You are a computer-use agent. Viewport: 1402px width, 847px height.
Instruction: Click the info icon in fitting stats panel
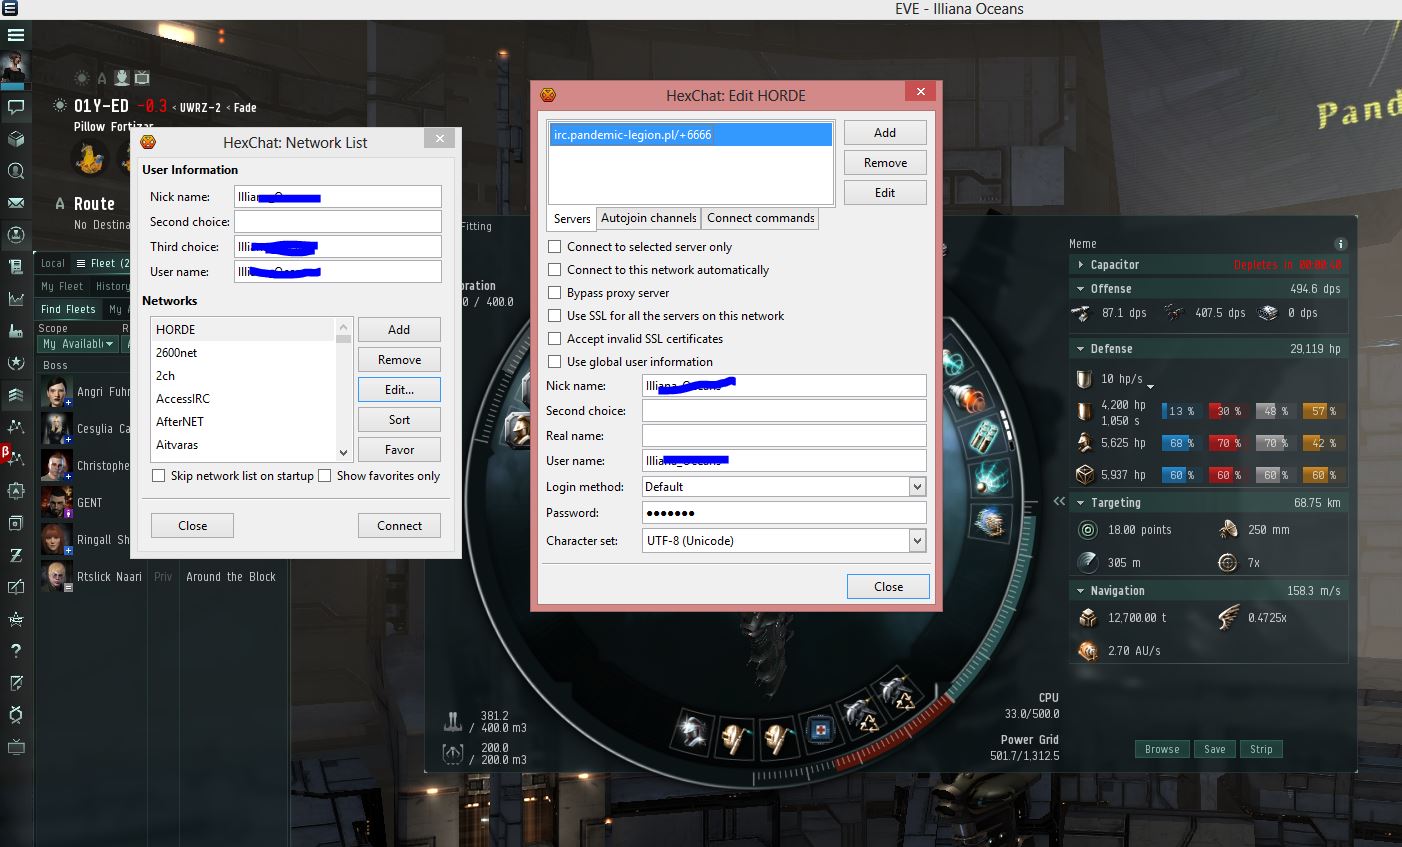(x=1340, y=244)
